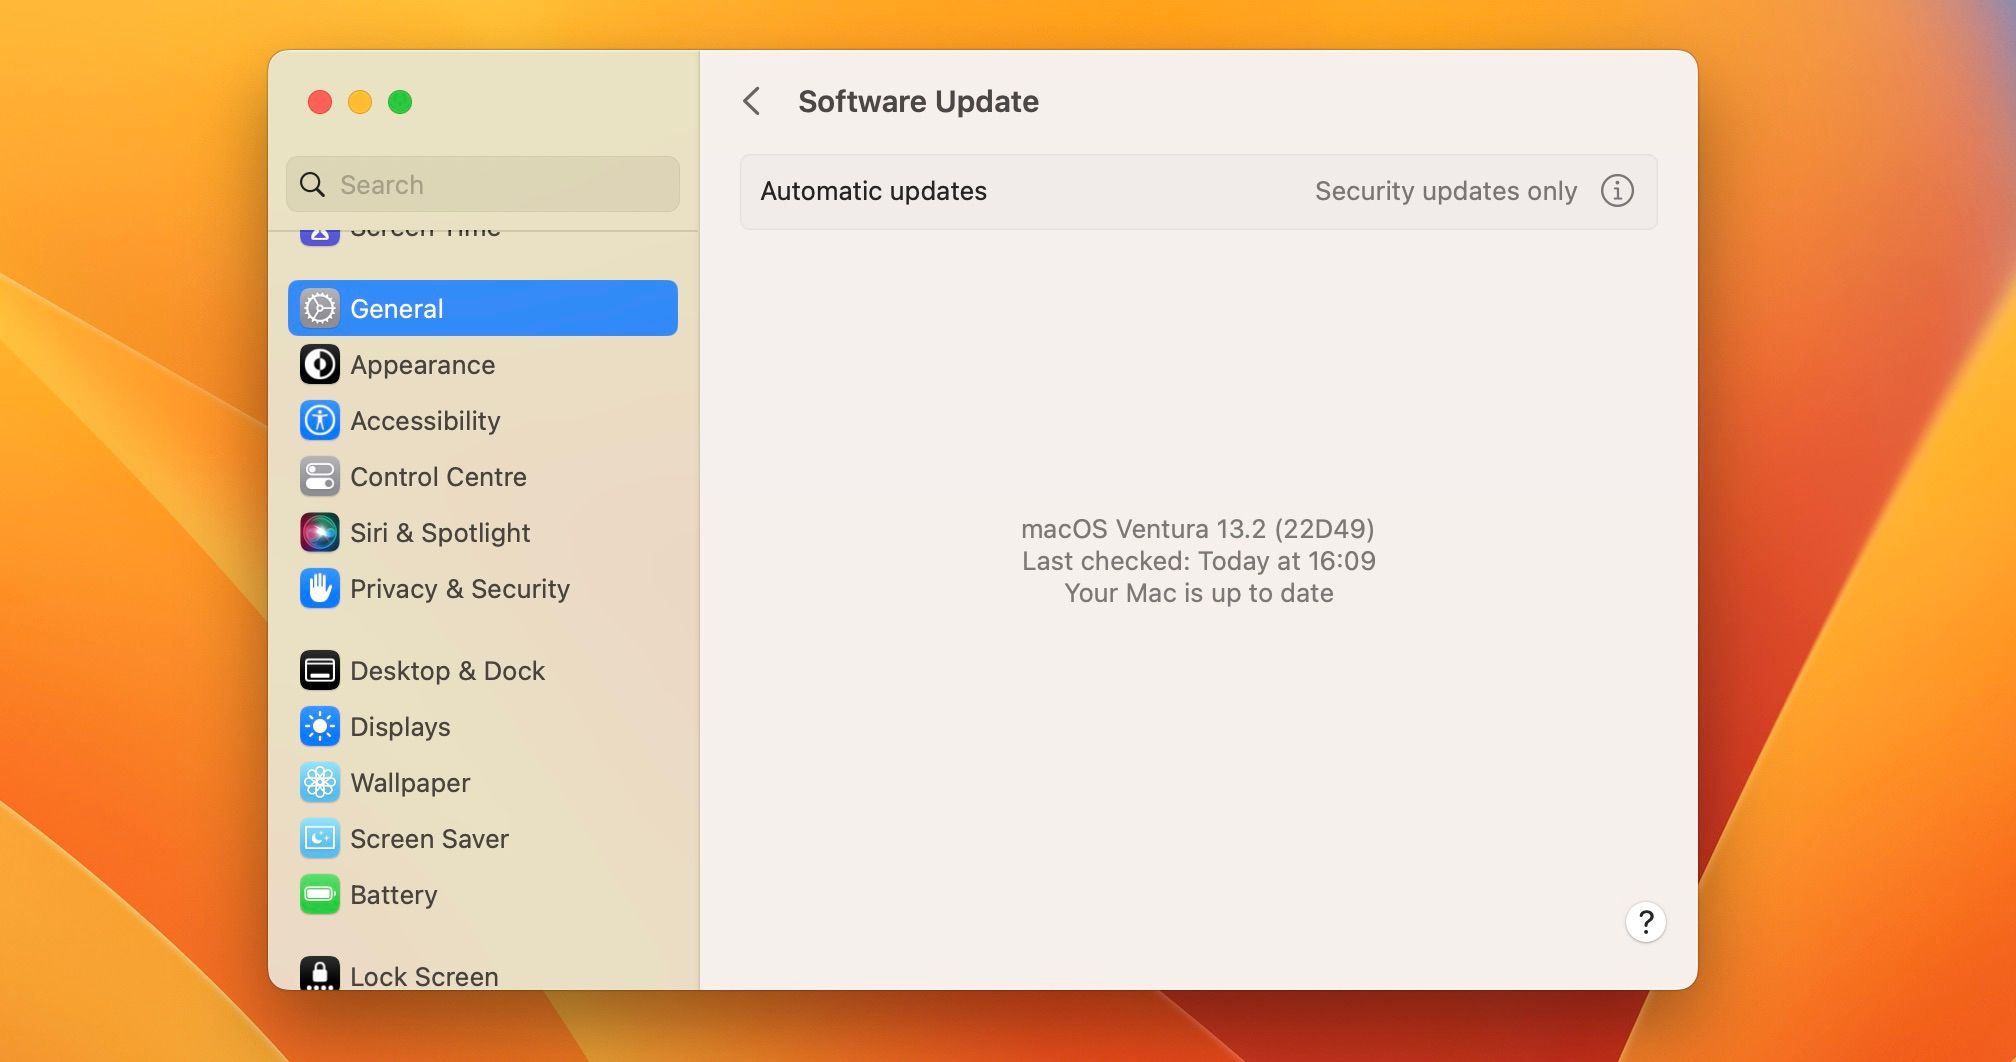Click the Privacy & Security hand icon
This screenshot has width=2016, height=1062.
(x=320, y=589)
